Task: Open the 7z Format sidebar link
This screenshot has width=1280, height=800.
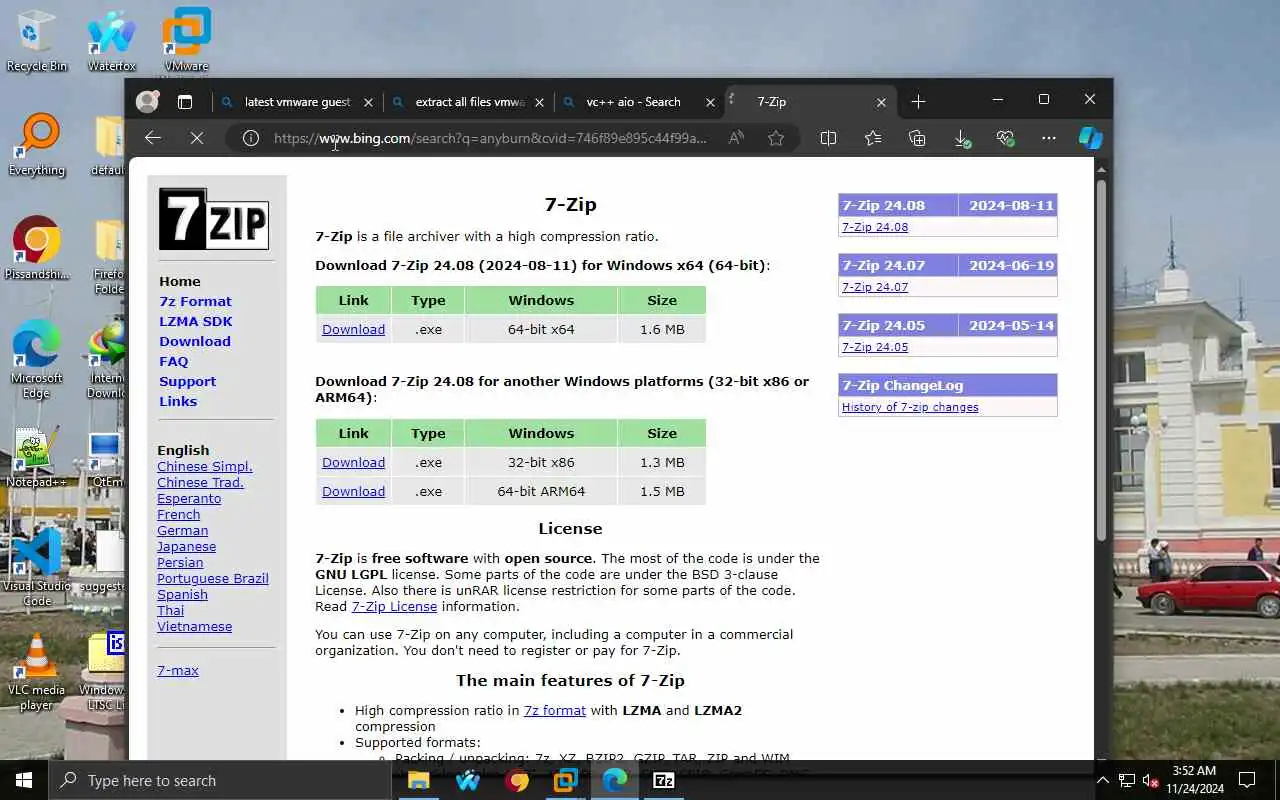Action: [195, 301]
